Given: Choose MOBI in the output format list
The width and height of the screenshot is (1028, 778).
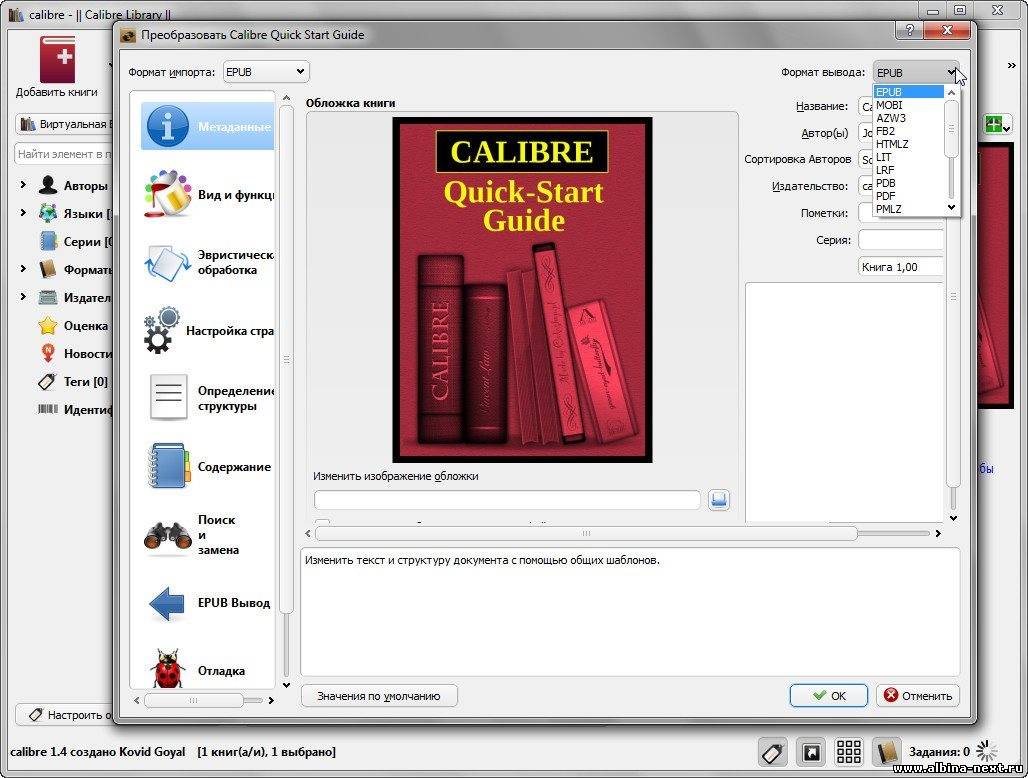Looking at the screenshot, I should [x=909, y=105].
